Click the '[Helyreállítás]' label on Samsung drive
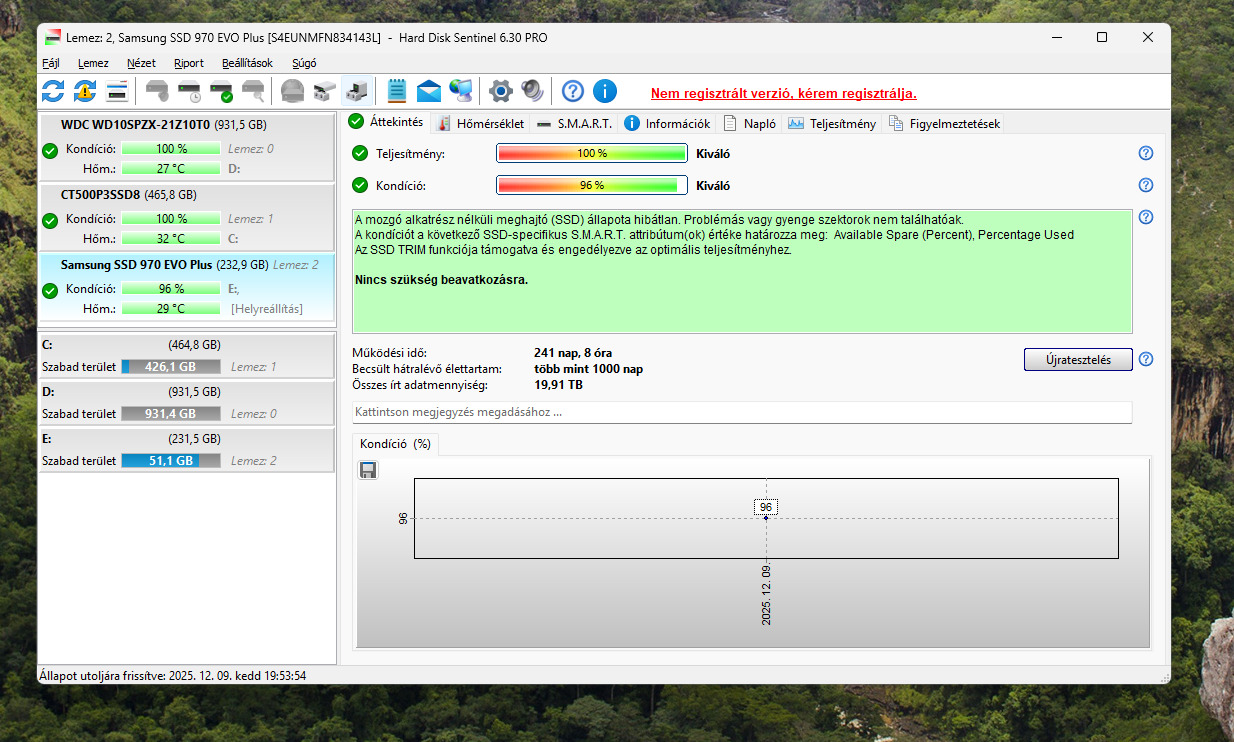Image resolution: width=1234 pixels, height=742 pixels. [x=267, y=309]
